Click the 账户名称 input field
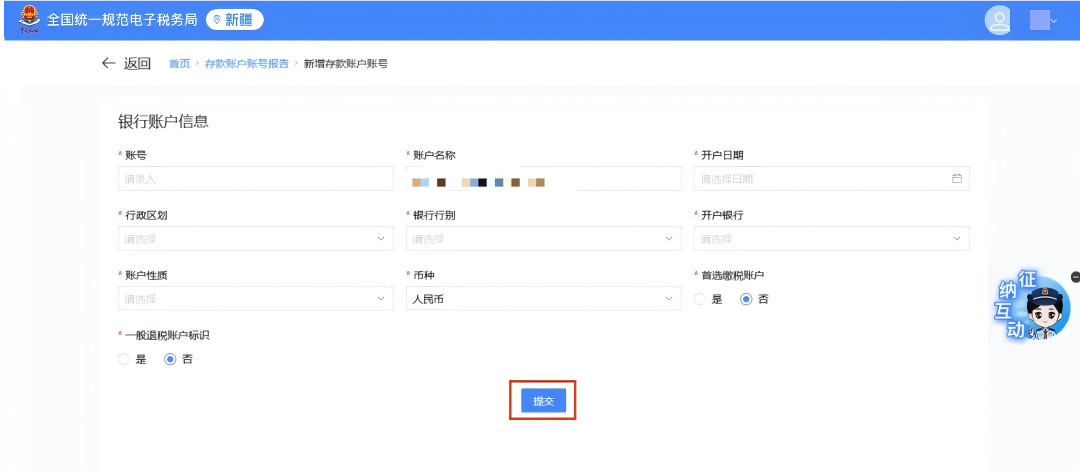This screenshot has height=474, width=1080. tap(543, 179)
